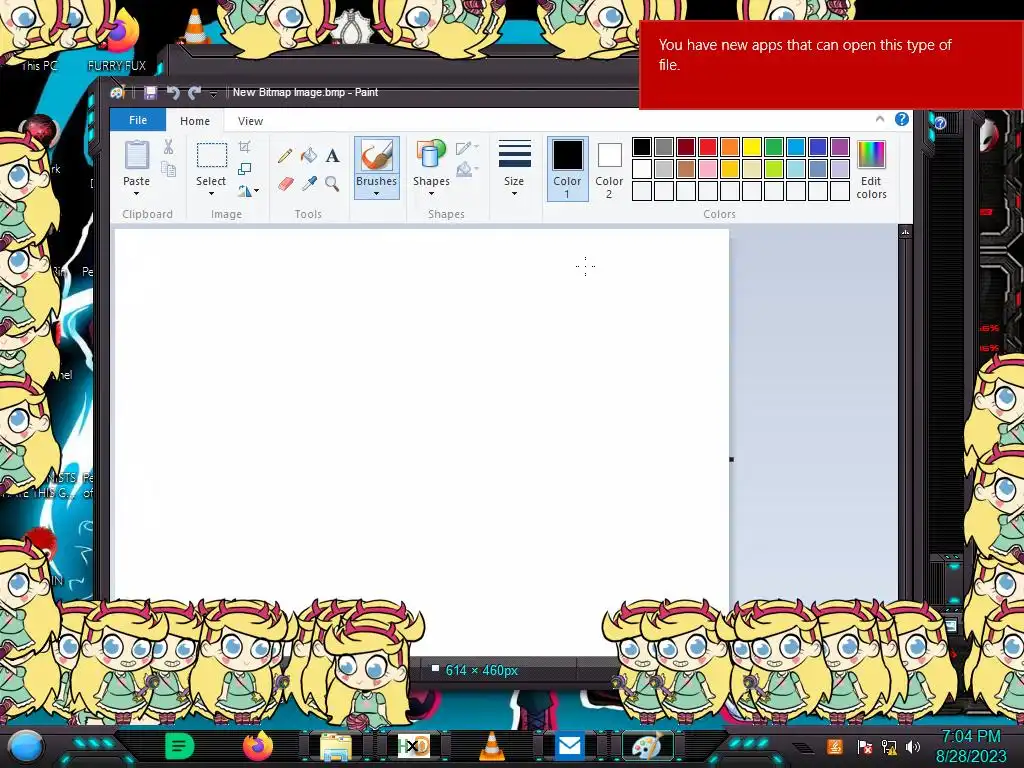Click the Save icon in title bar
The height and width of the screenshot is (768, 1024).
[x=150, y=93]
